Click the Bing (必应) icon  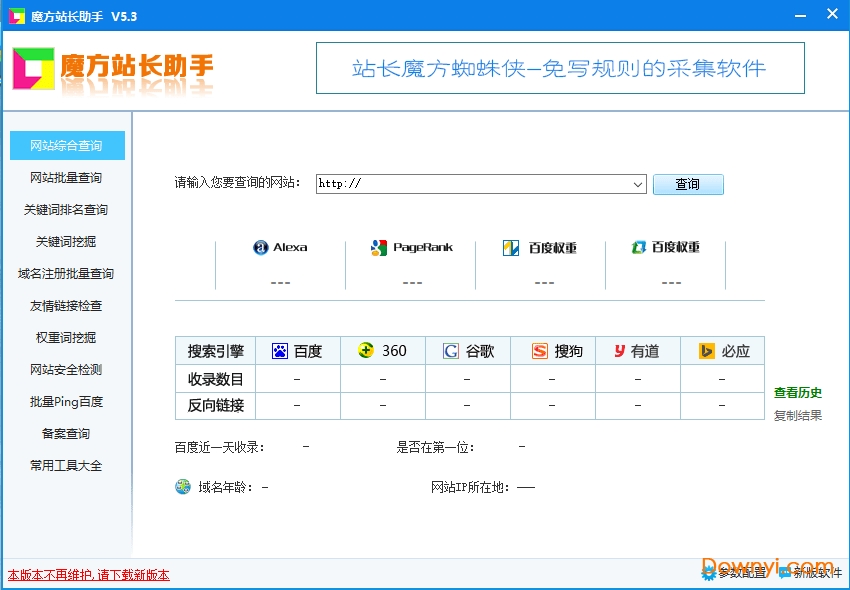pyautogui.click(x=706, y=351)
